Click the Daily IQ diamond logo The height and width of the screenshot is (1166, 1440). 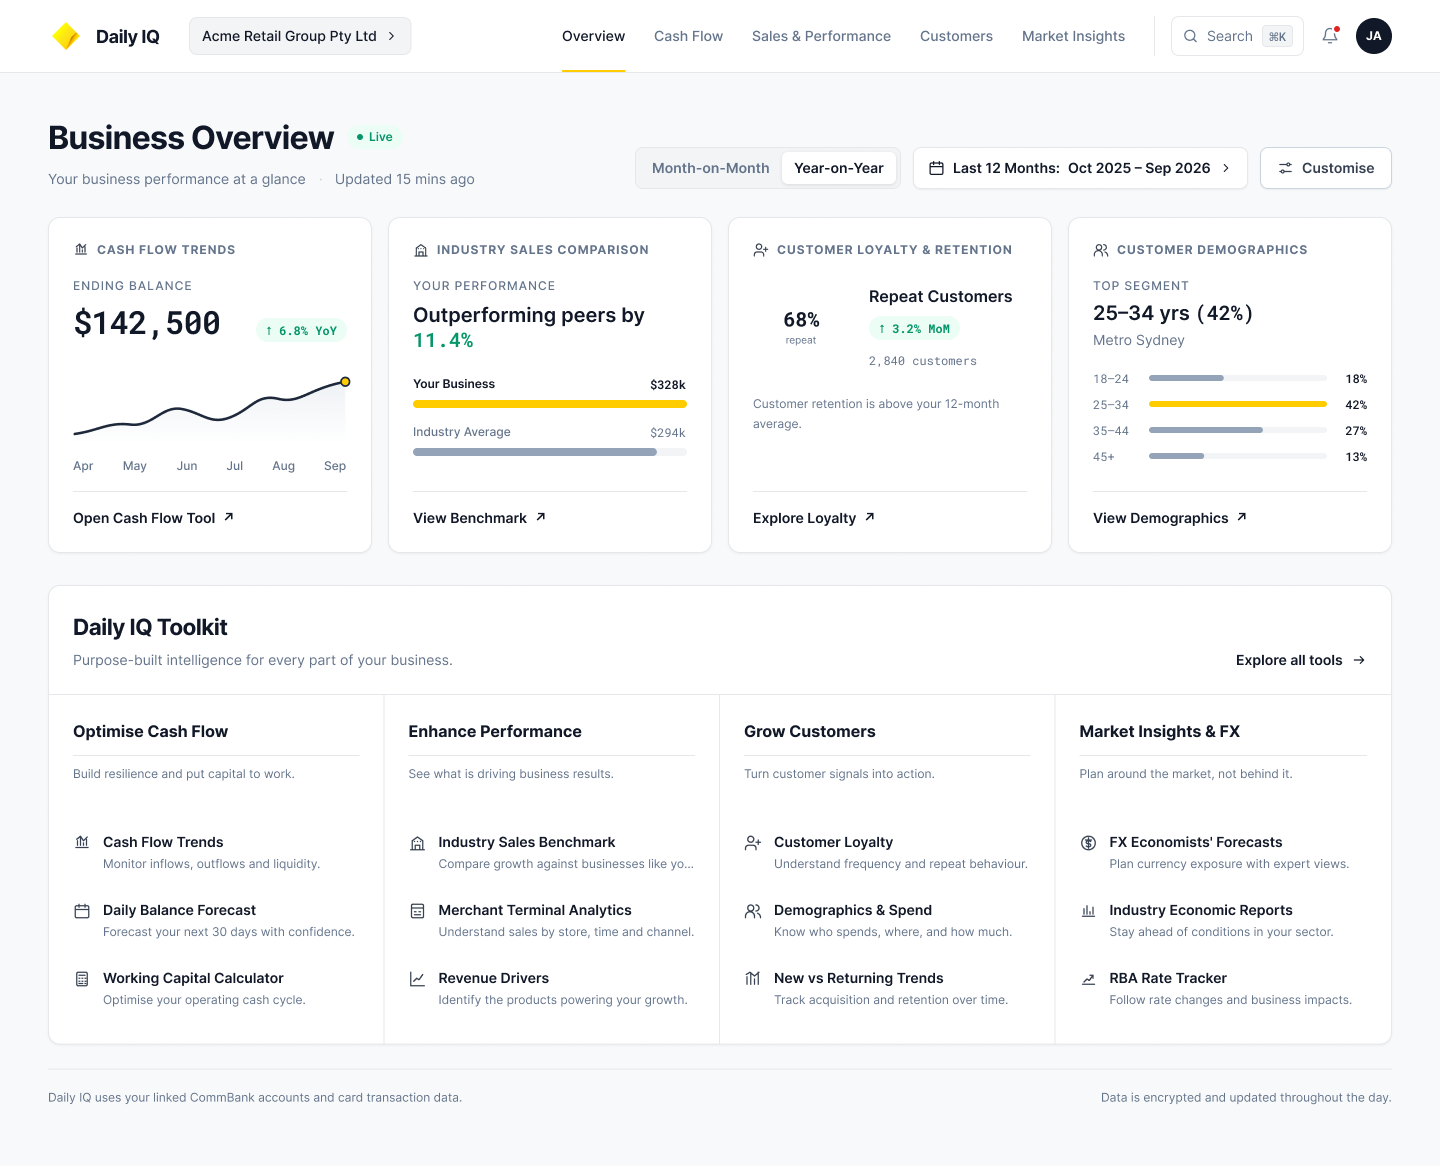tap(66, 36)
